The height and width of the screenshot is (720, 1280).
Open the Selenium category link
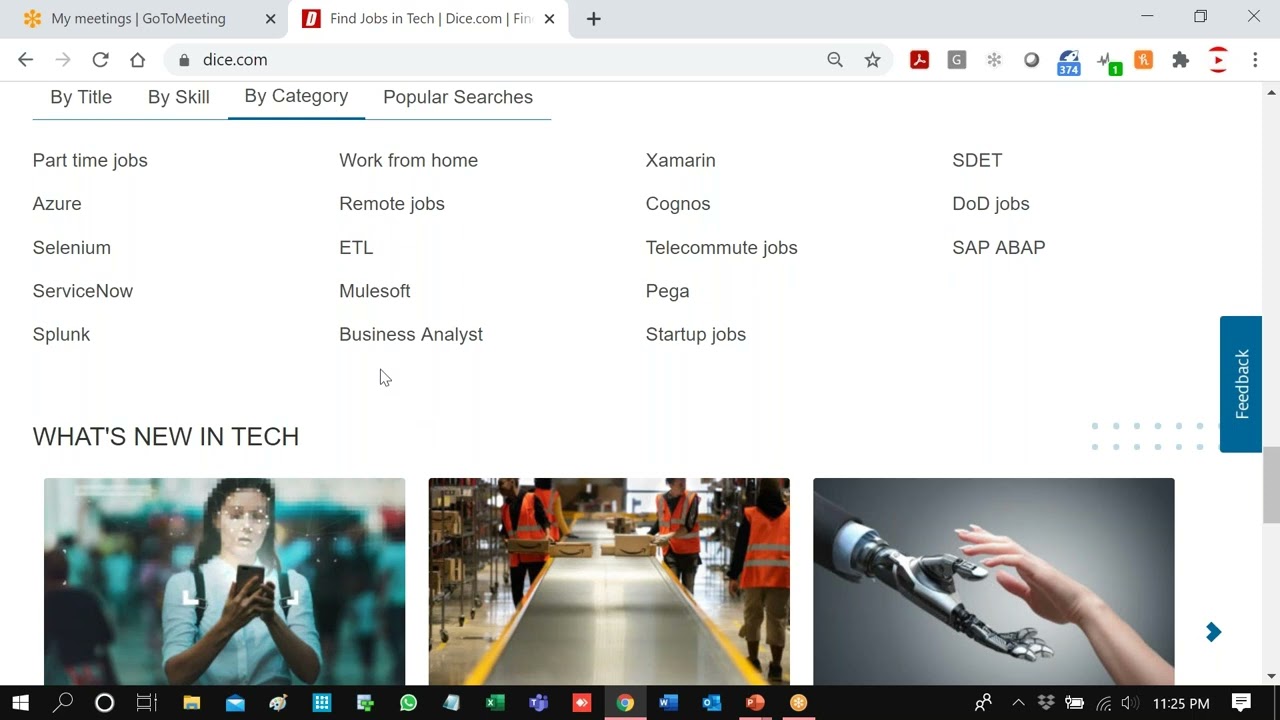click(72, 248)
